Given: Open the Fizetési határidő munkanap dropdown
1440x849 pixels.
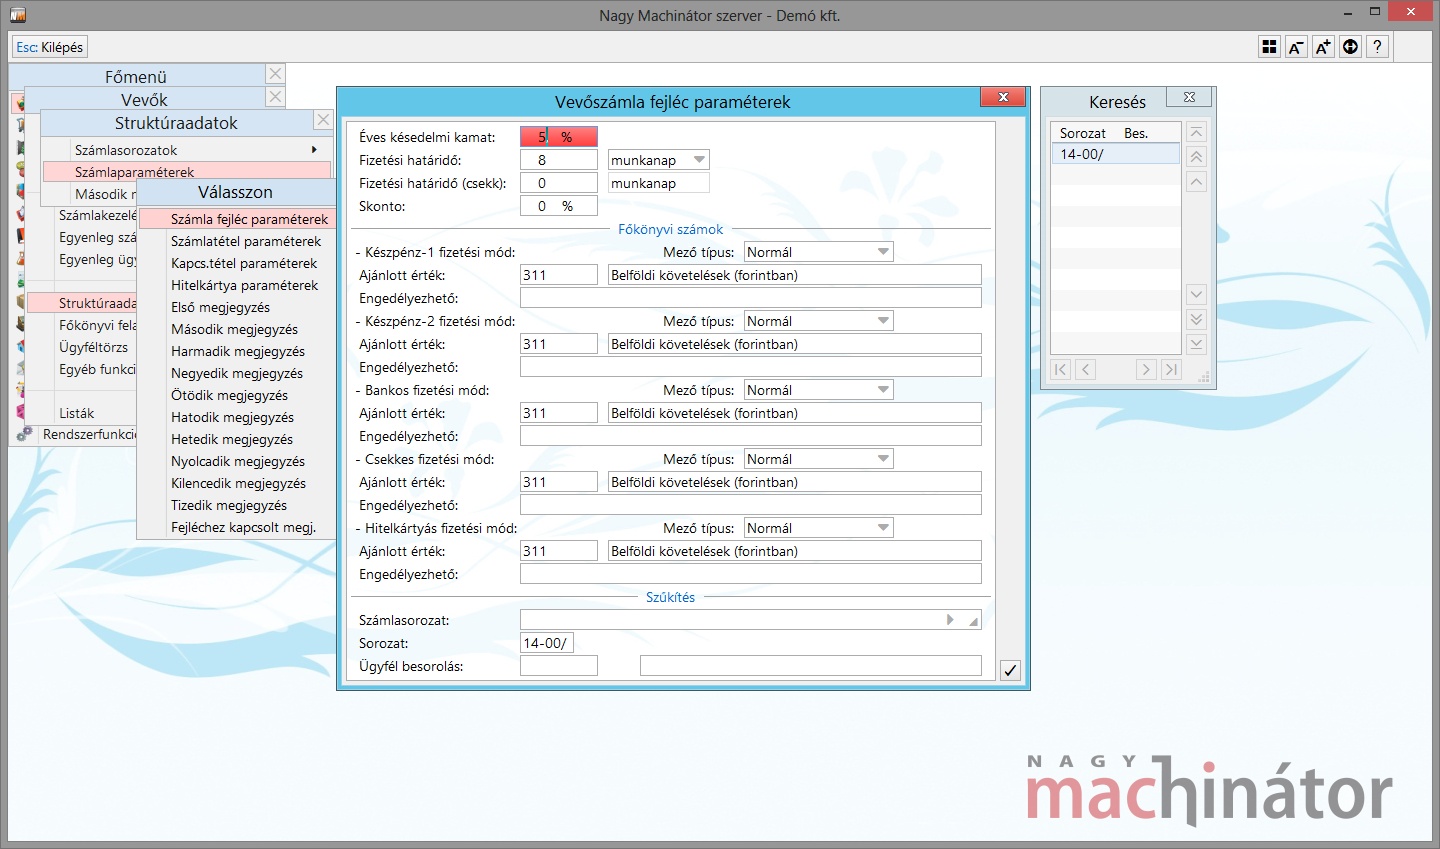Looking at the screenshot, I should pyautogui.click(x=699, y=160).
